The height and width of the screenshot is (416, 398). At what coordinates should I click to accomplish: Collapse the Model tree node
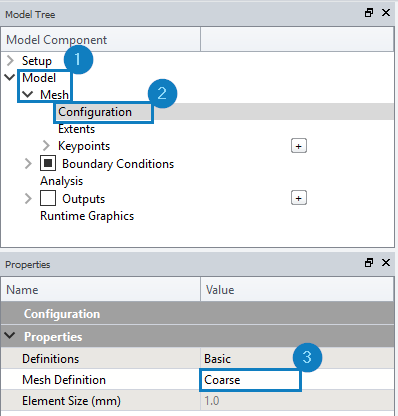point(10,78)
